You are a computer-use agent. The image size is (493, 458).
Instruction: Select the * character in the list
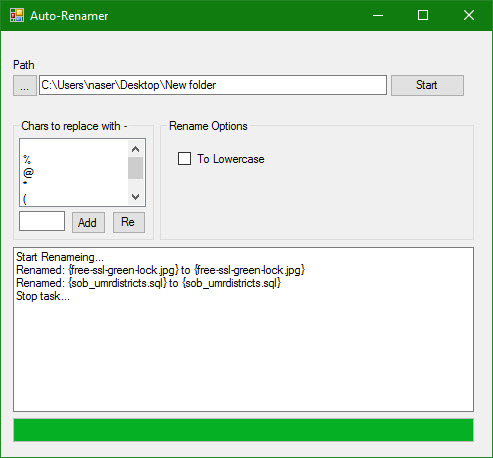point(25,183)
